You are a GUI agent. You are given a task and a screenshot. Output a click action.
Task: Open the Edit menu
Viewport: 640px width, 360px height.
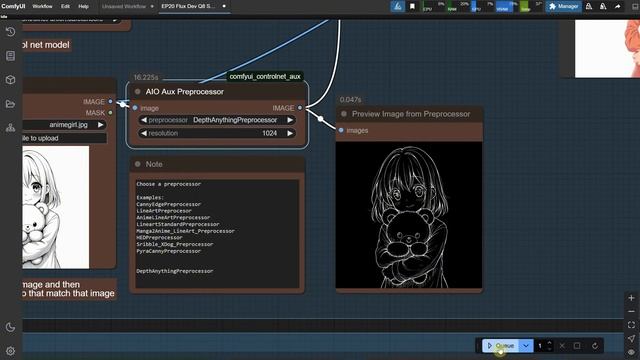click(x=65, y=7)
